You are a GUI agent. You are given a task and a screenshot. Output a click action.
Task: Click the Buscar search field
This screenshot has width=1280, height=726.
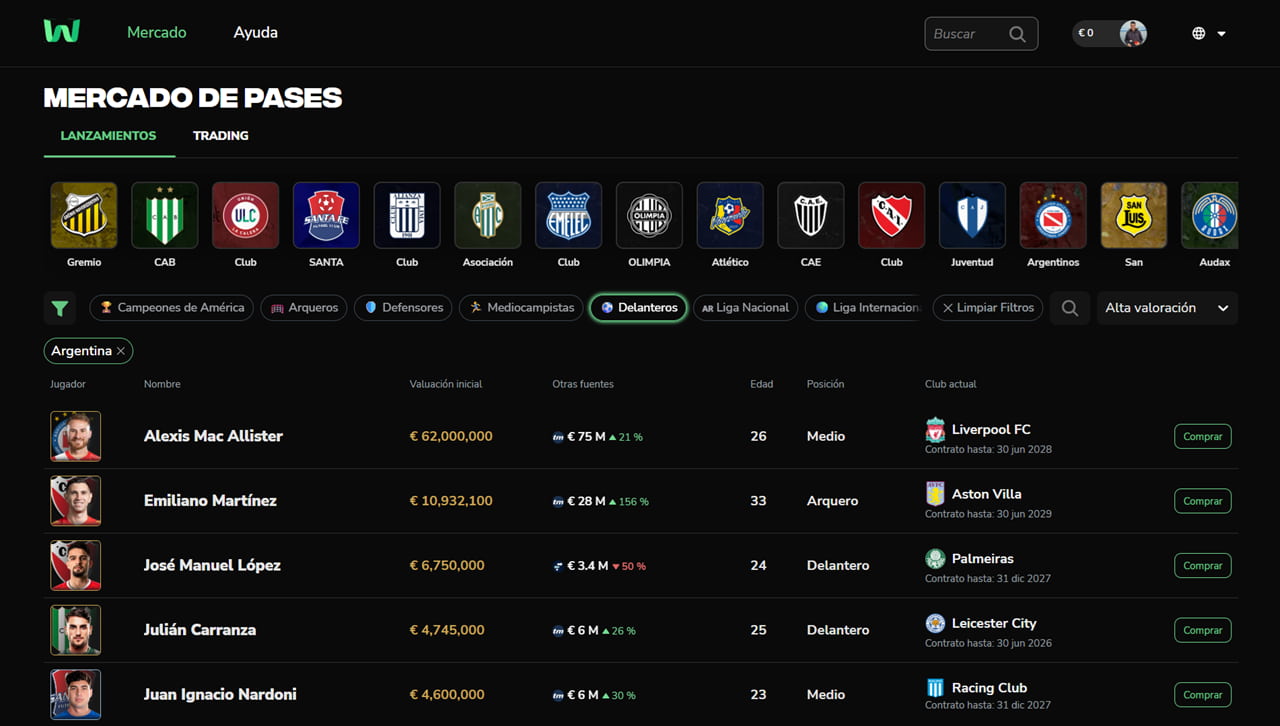point(968,34)
